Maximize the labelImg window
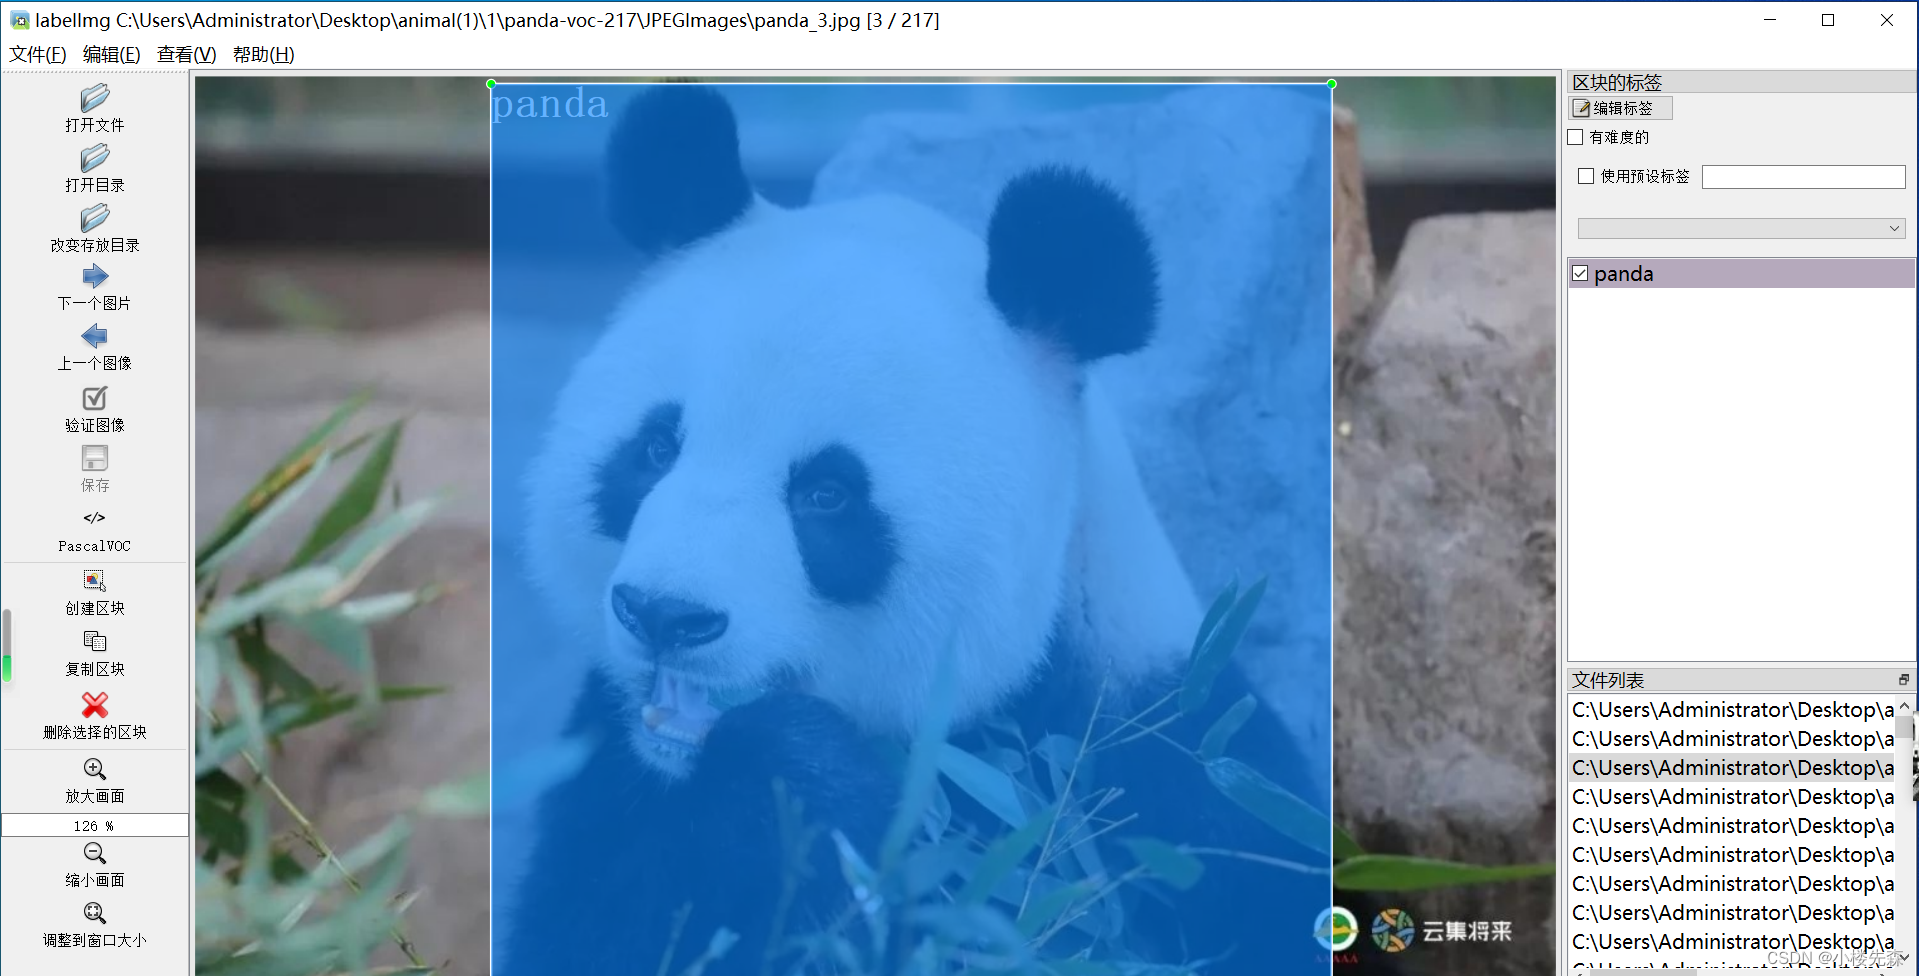The height and width of the screenshot is (976, 1919). (1828, 20)
